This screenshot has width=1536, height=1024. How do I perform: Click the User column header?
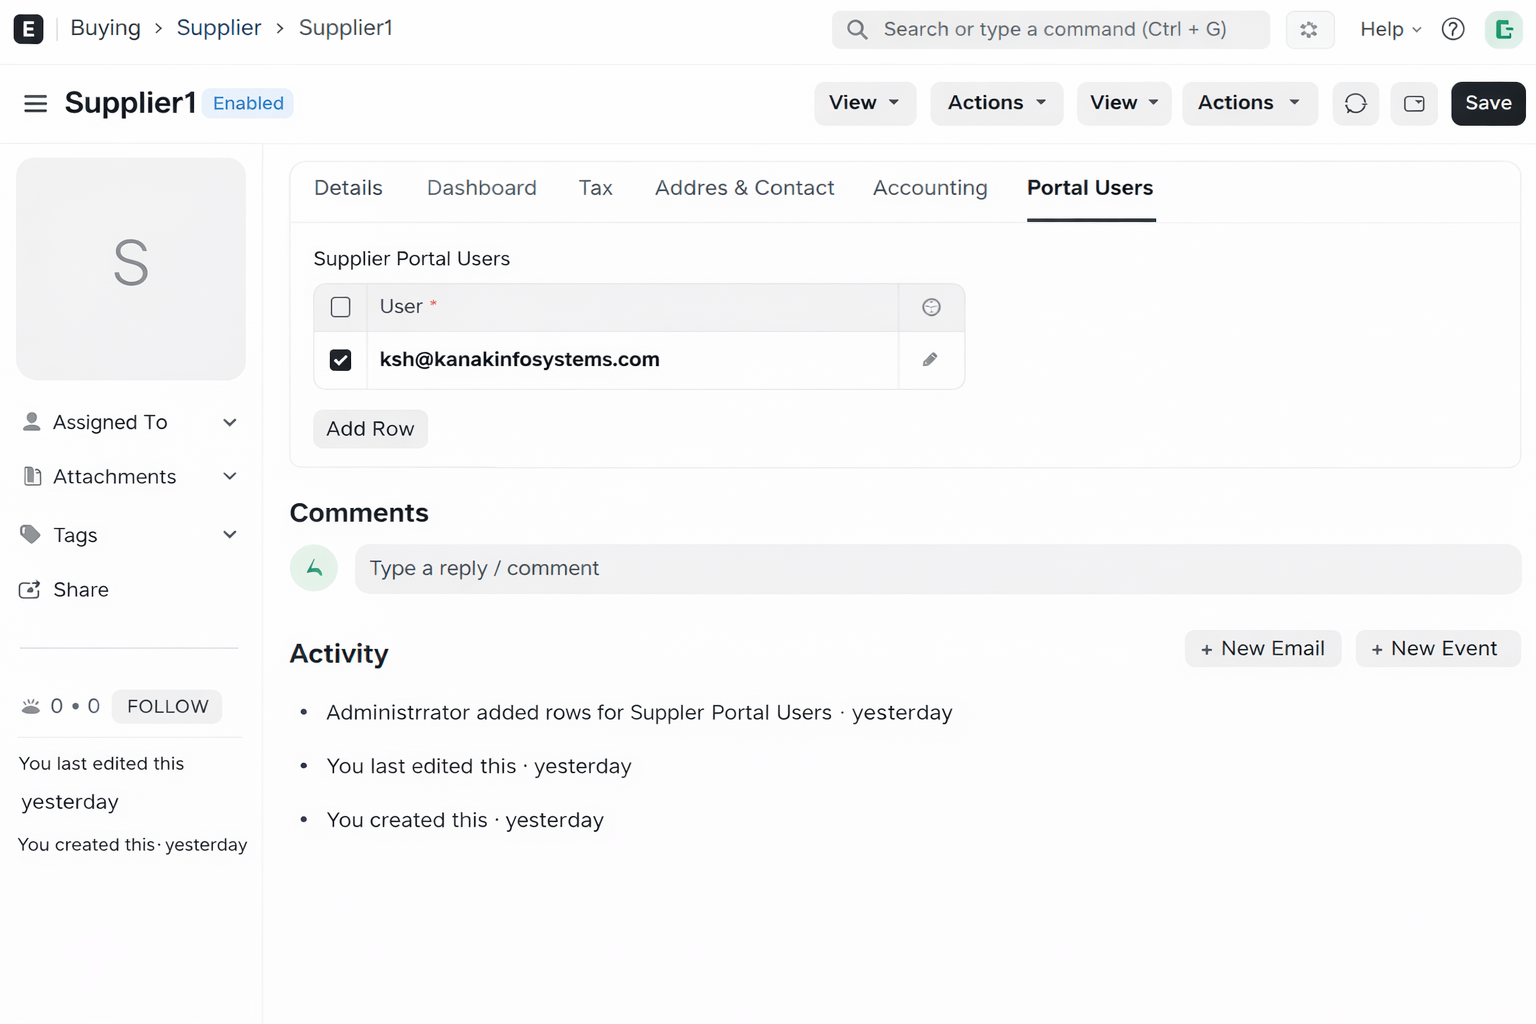coord(632,307)
